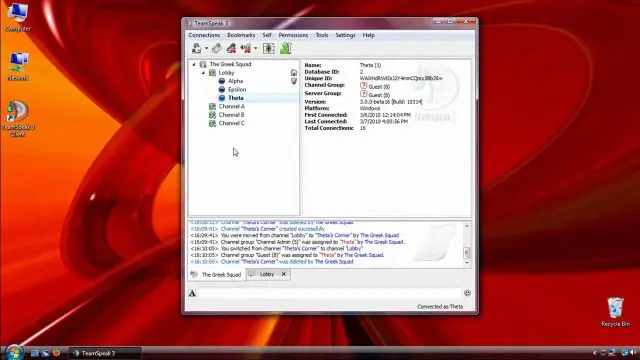The height and width of the screenshot is (360, 640).
Task: Open the Network desktop icon
Action: click(x=18, y=67)
